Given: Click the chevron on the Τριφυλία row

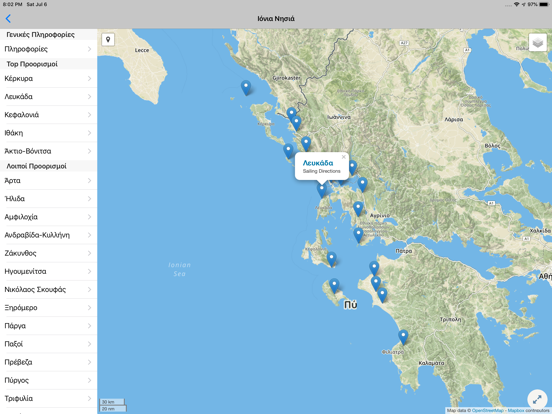Looking at the screenshot, I should (x=89, y=399).
